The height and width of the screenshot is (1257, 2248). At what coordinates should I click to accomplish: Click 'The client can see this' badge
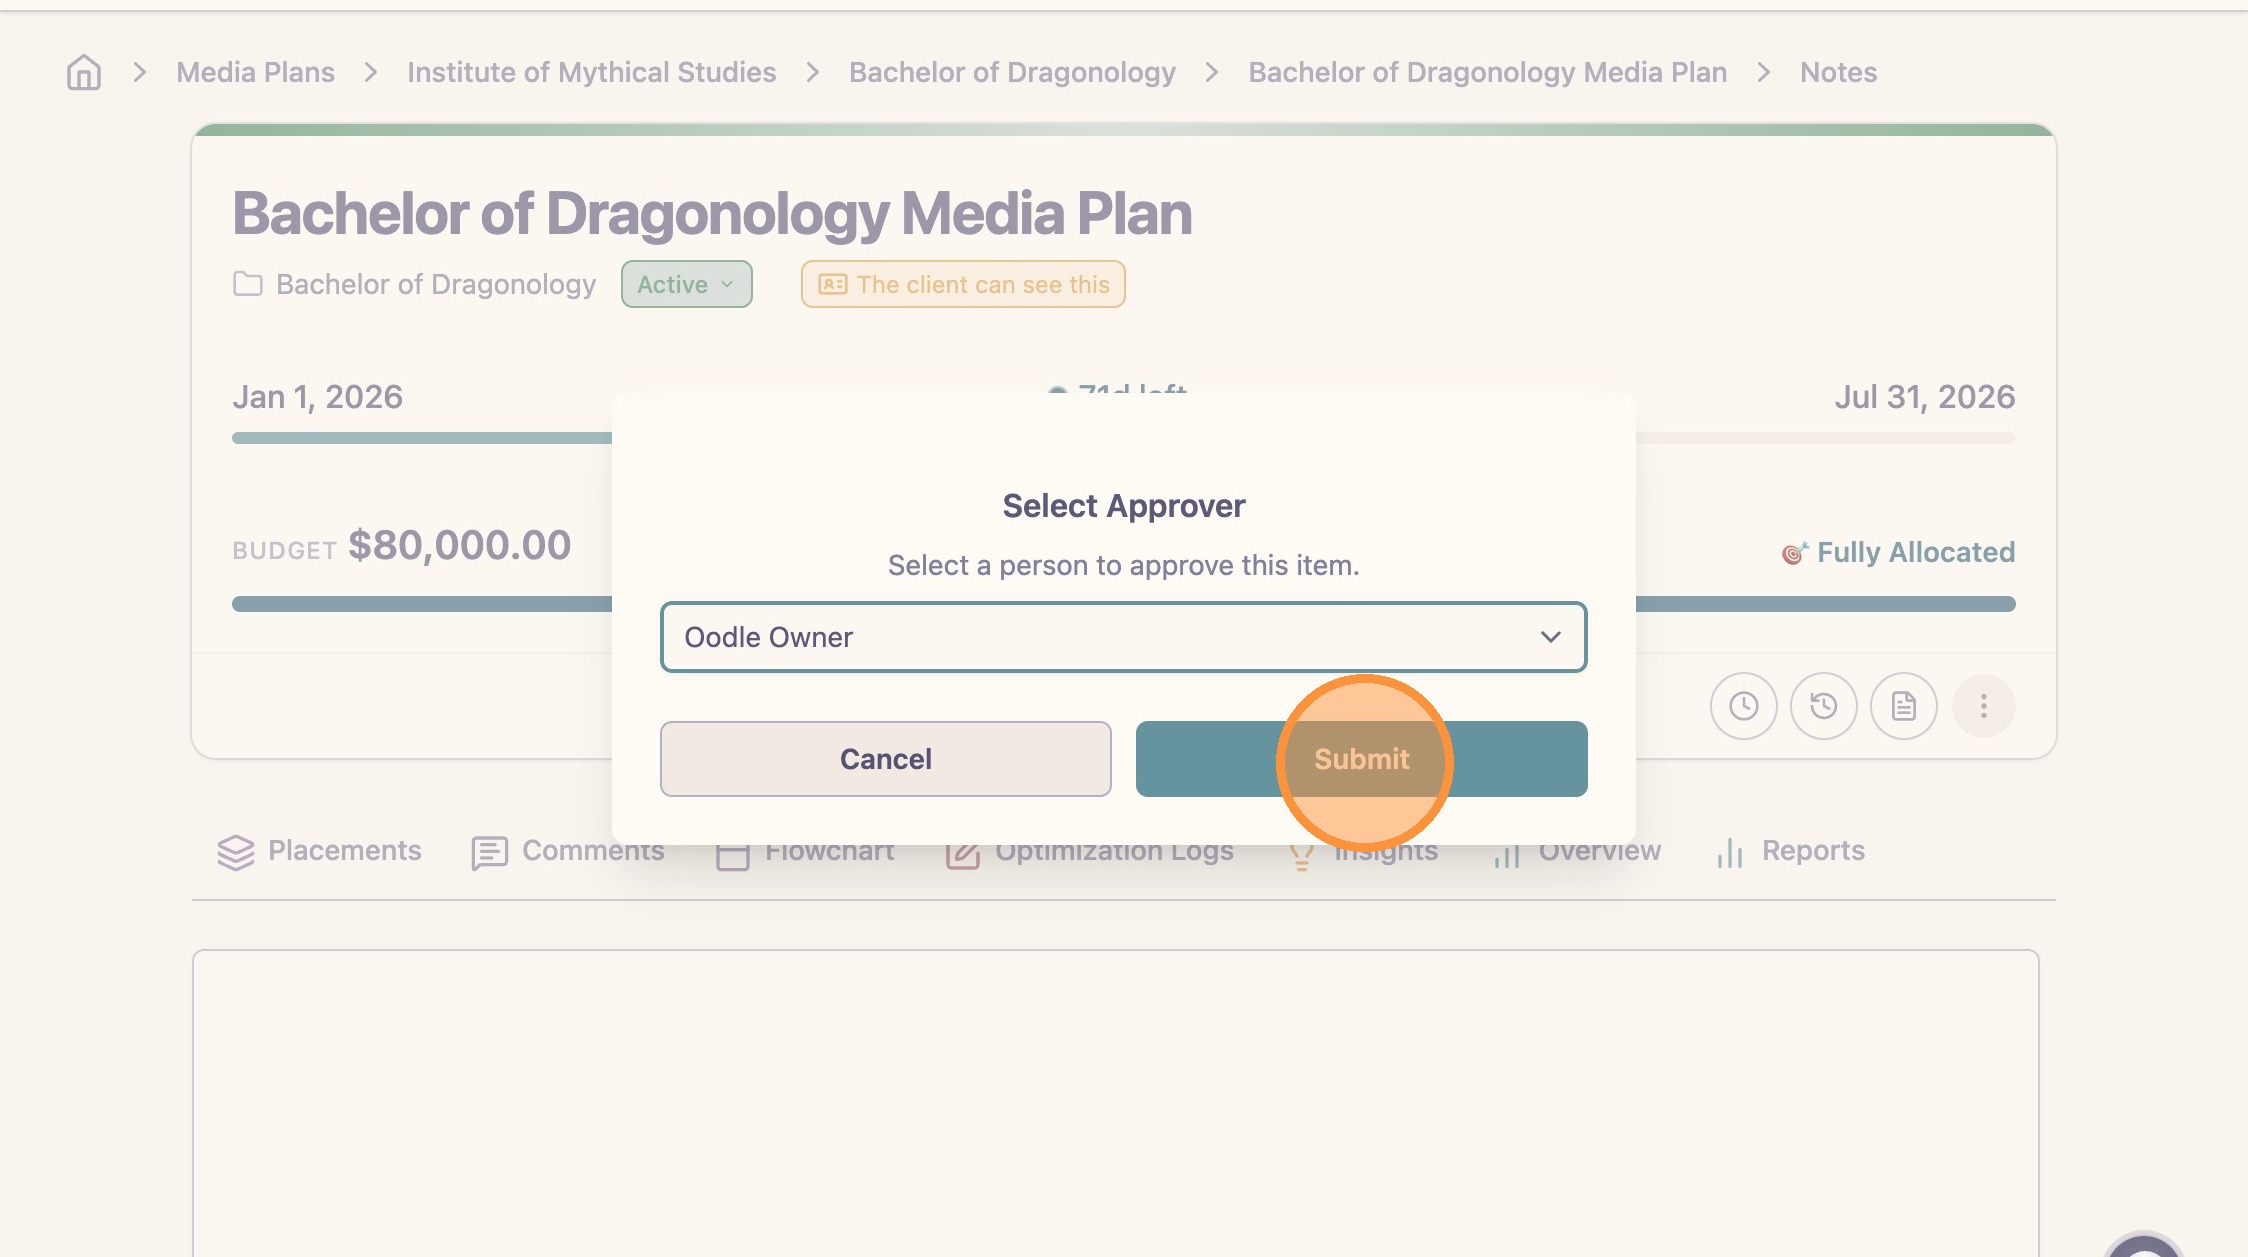click(963, 284)
